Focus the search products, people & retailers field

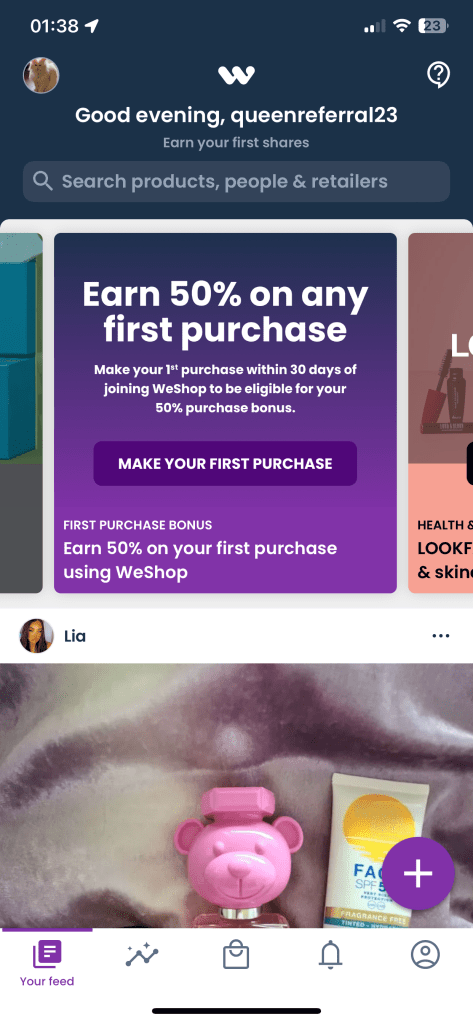(x=236, y=181)
